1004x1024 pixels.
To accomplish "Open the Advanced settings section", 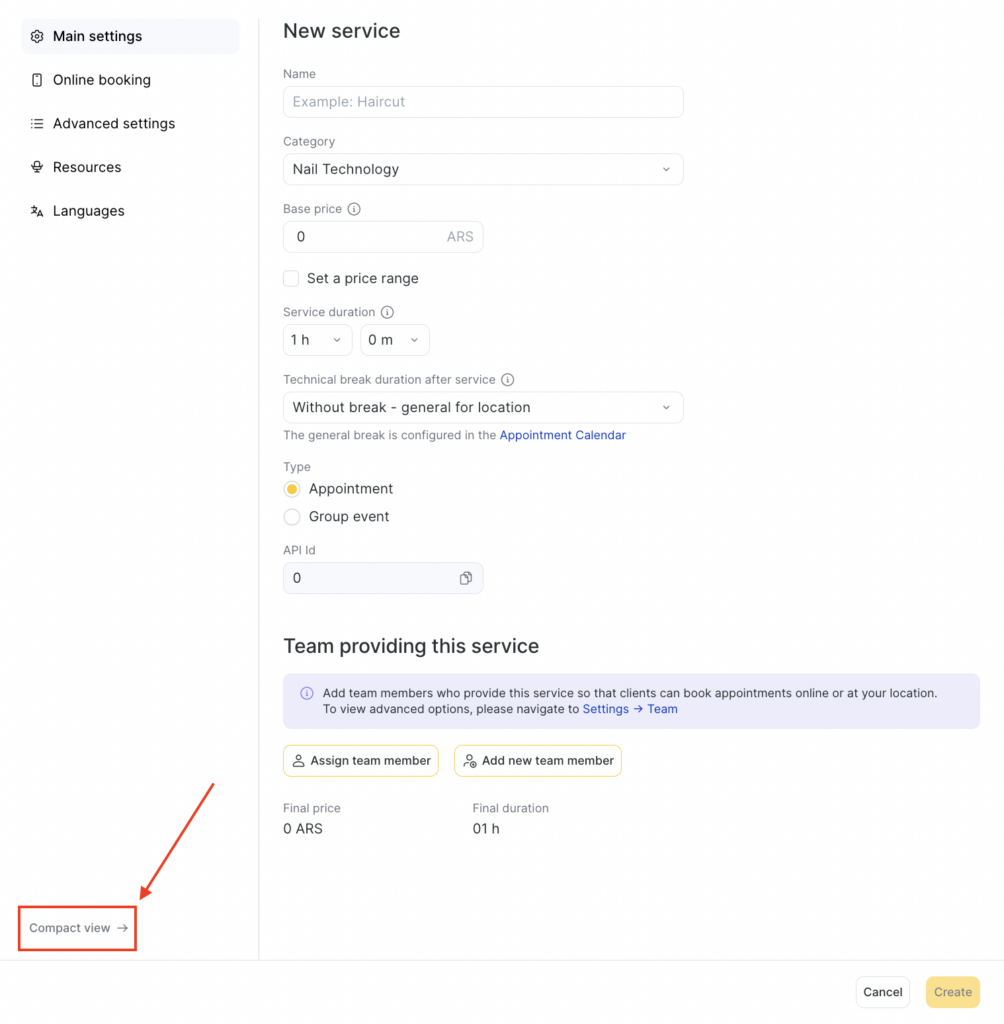I will pyautogui.click(x=113, y=124).
